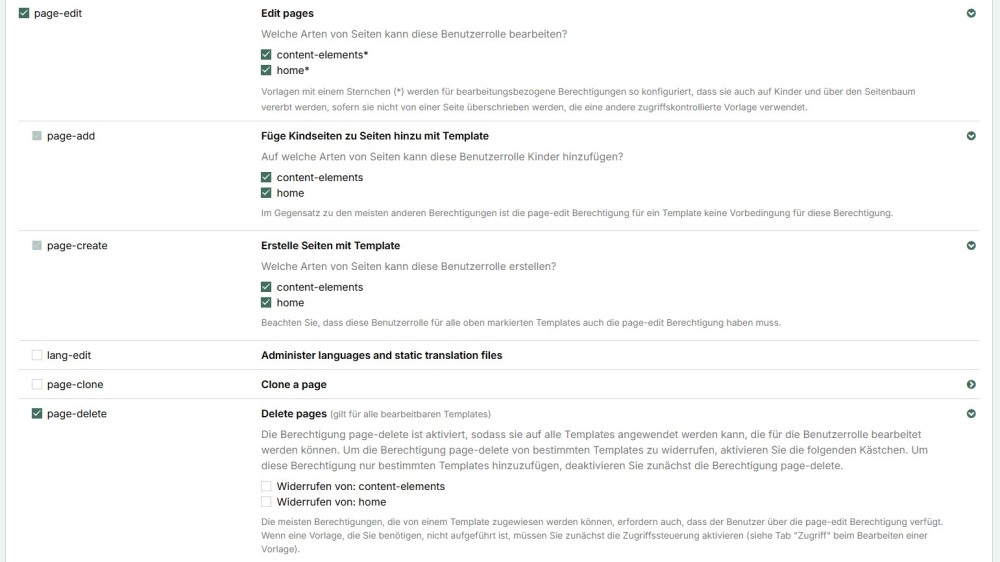
Task: Collapse the 'Erstelle Seiten mit Template' chevron
Action: (x=971, y=246)
